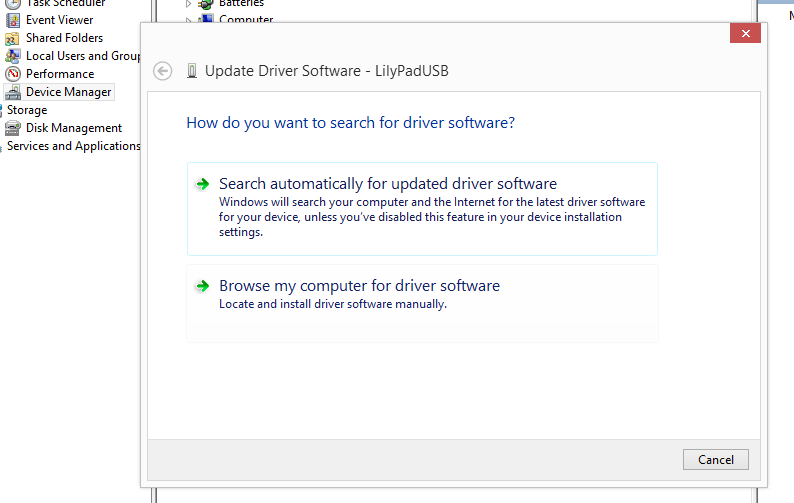The height and width of the screenshot is (503, 794).
Task: Select Services and Applications node
Action: (73, 146)
